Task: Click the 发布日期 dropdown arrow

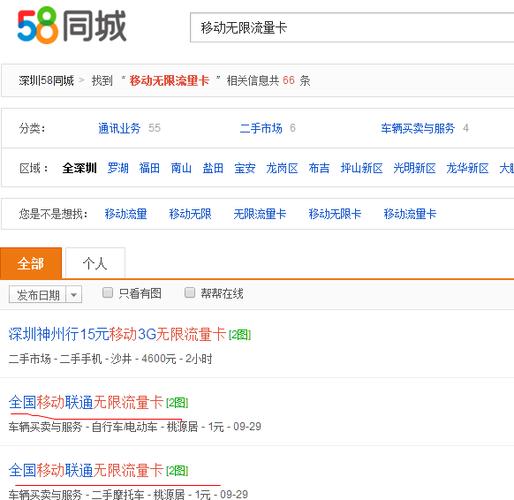Action: pos(74,295)
